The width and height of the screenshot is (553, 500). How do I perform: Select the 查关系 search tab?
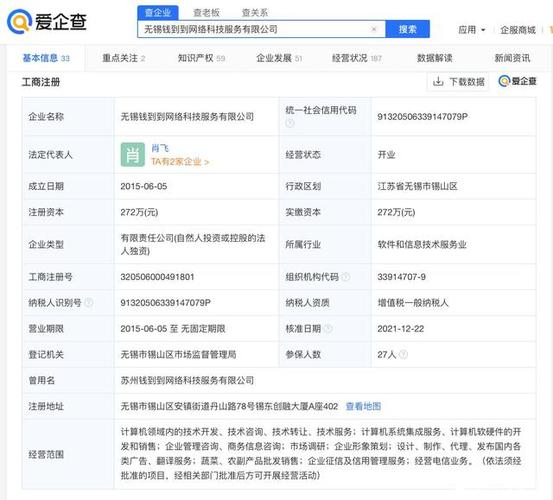click(x=255, y=13)
